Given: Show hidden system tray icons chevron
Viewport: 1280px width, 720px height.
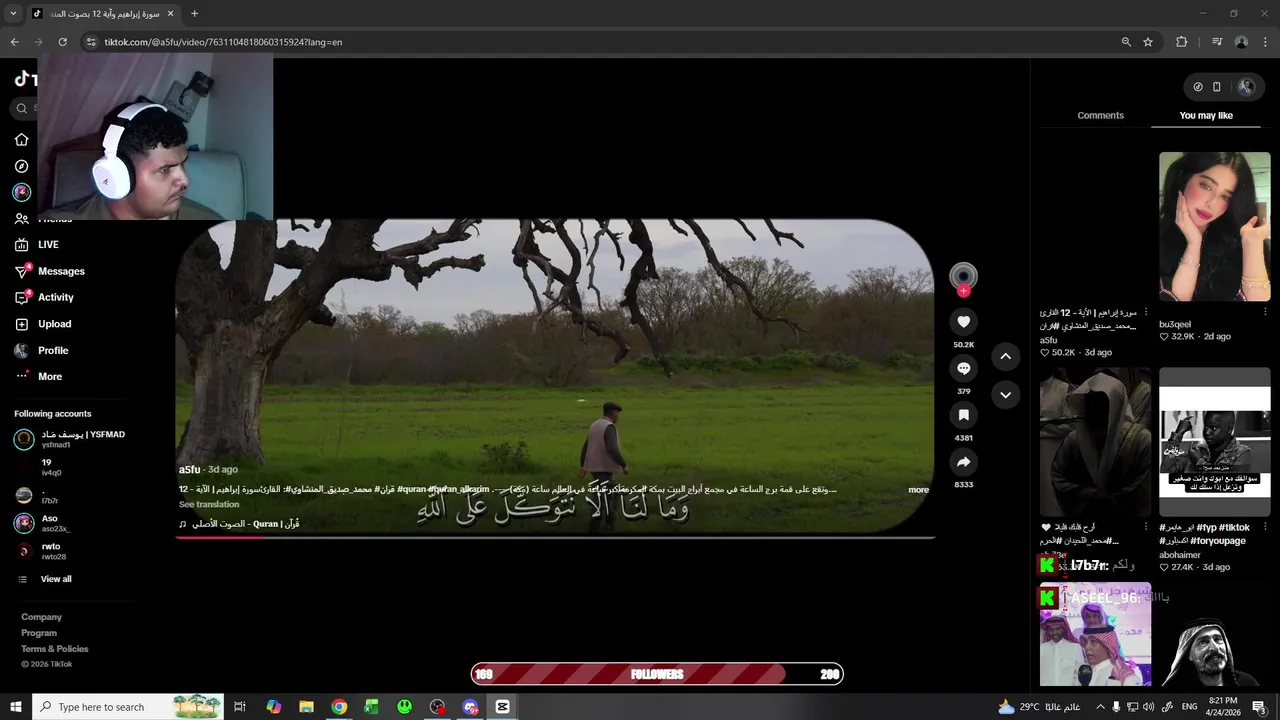Looking at the screenshot, I should pos(1100,707).
